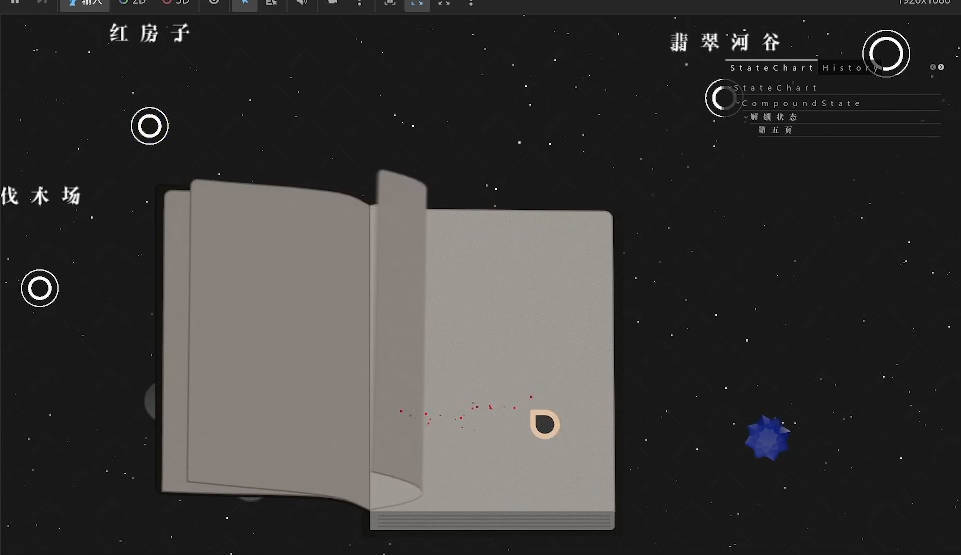Viewport: 961px width, 555px height.
Task: Click the 红房子 location label
Action: click(x=150, y=32)
